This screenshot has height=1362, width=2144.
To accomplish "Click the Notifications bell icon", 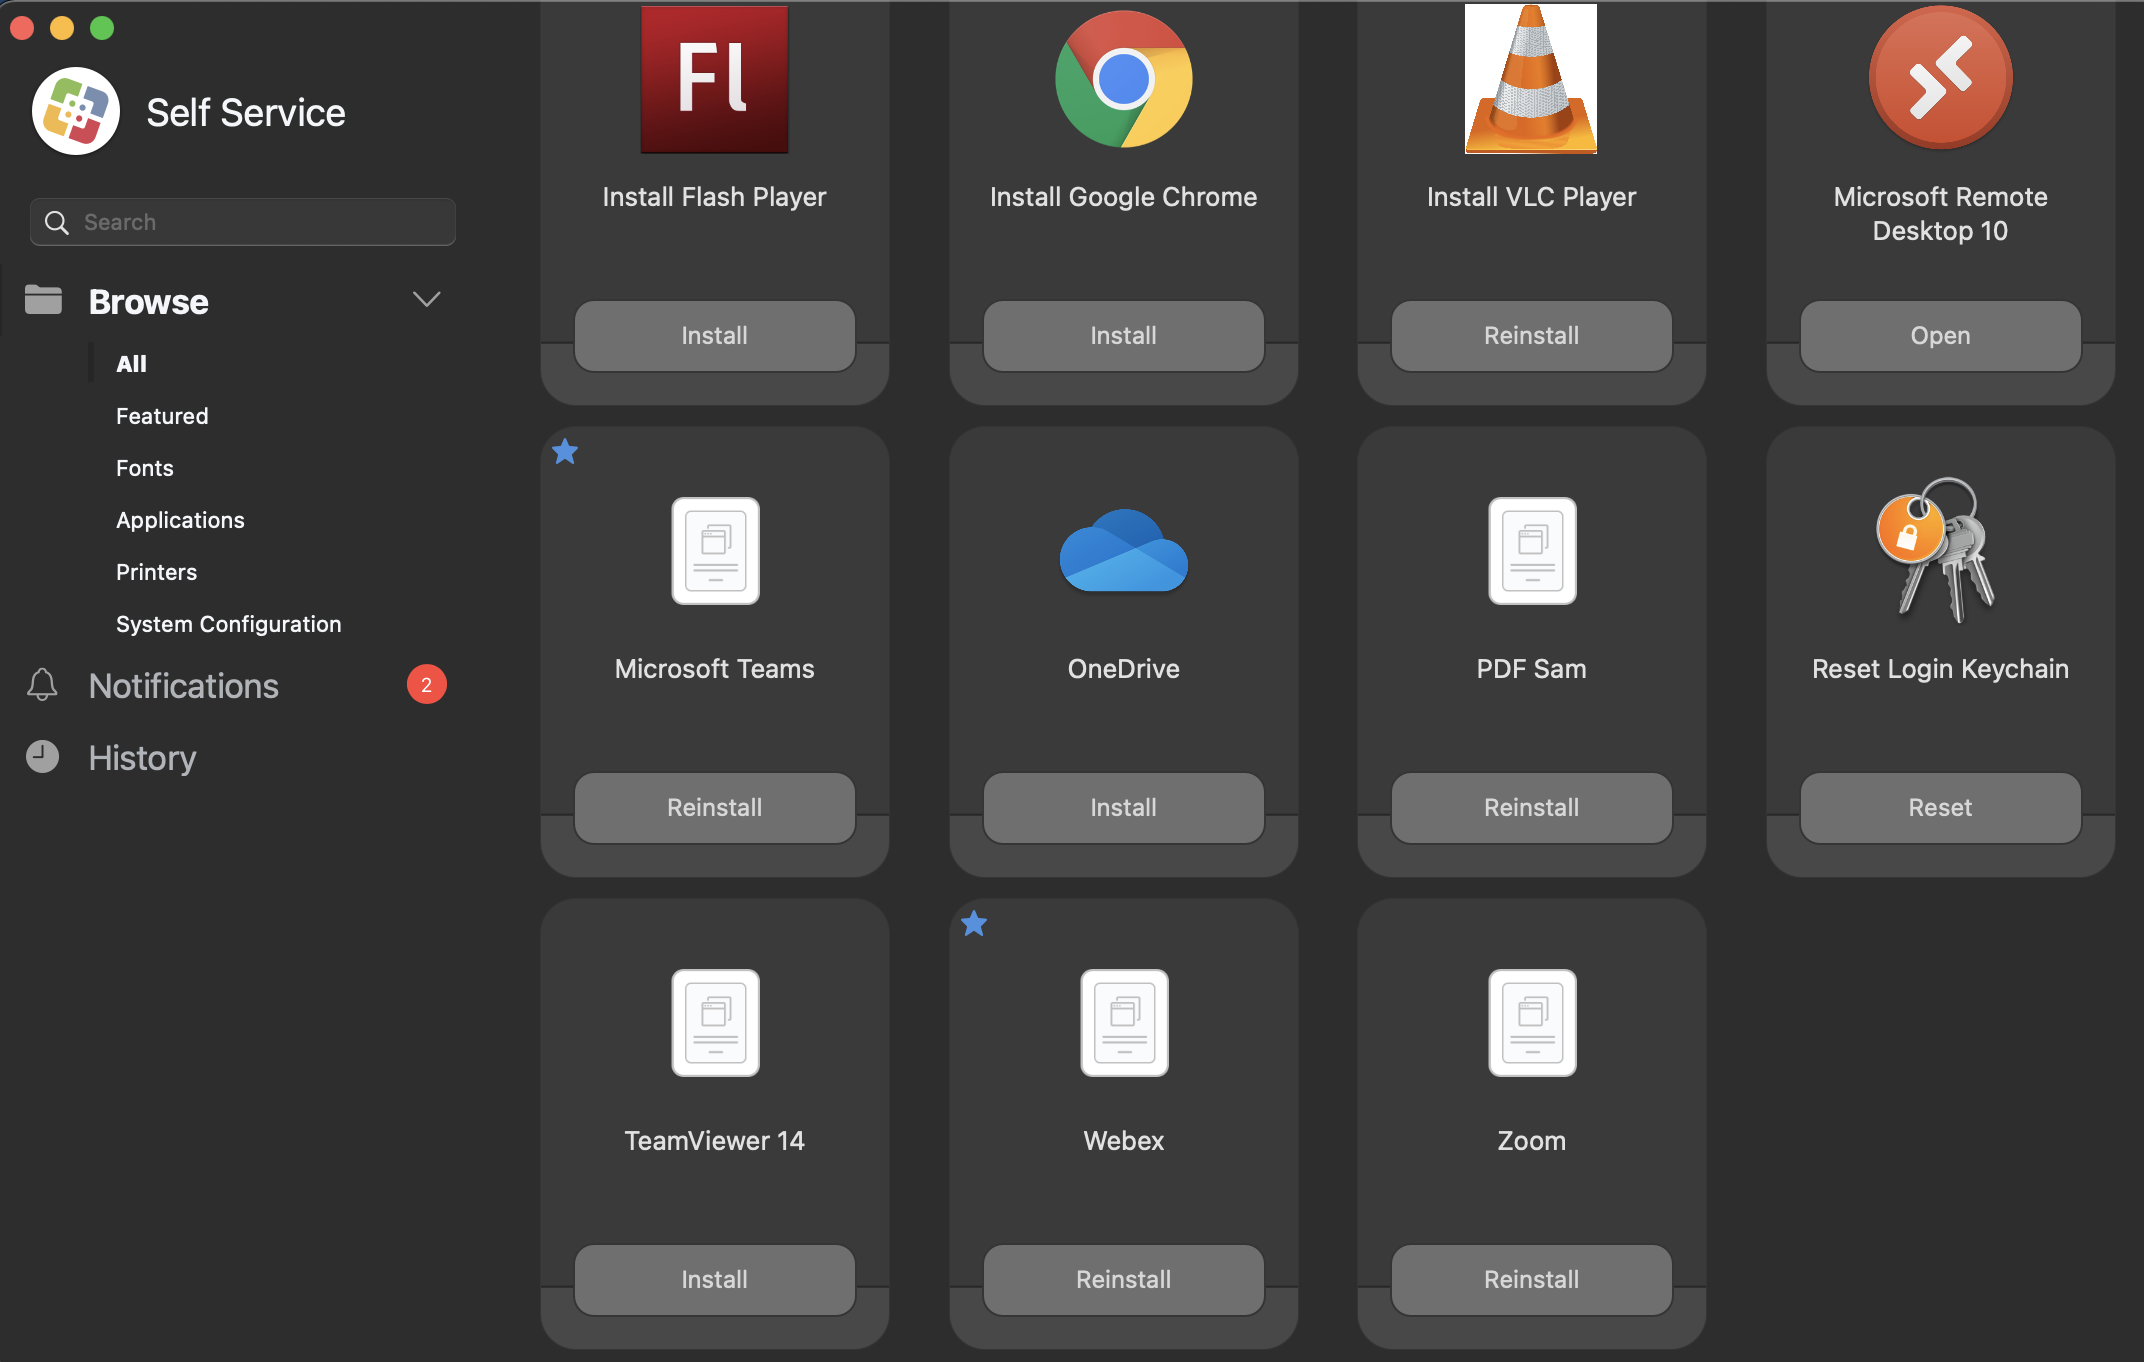I will pos(42,685).
